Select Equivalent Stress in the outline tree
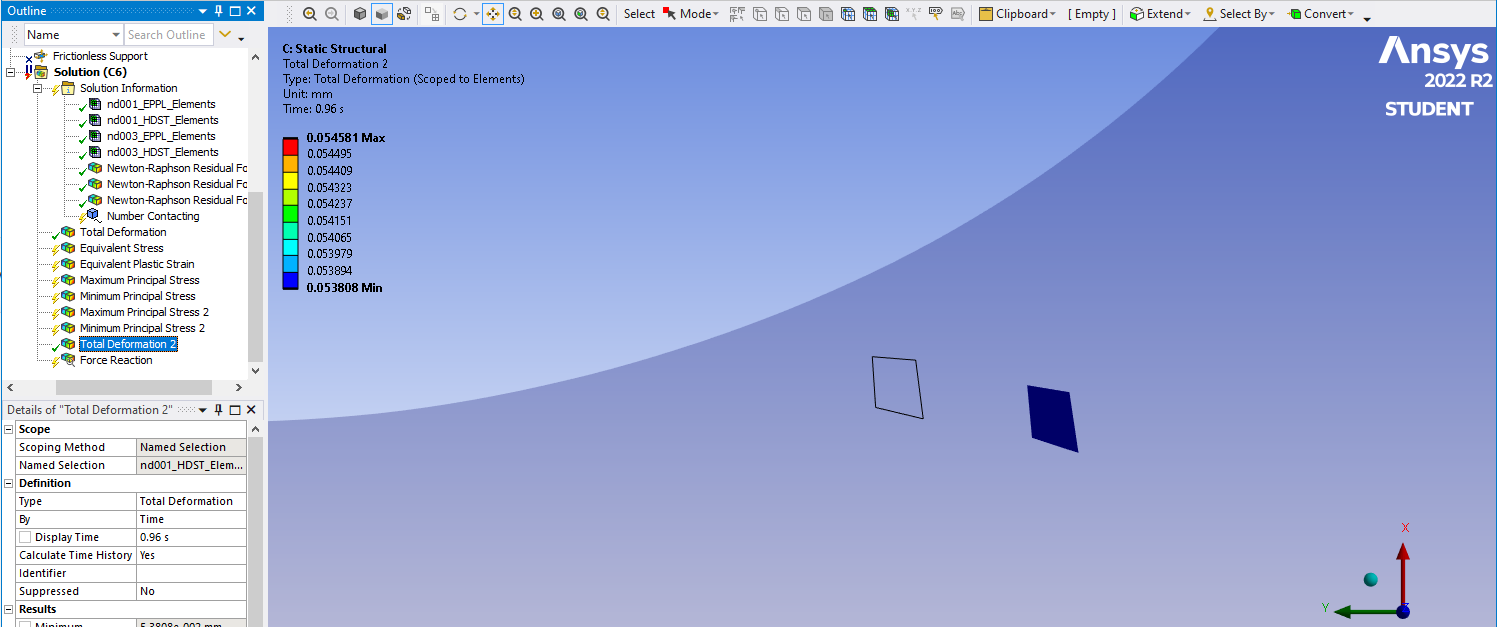The image size is (1497, 627). tap(121, 248)
